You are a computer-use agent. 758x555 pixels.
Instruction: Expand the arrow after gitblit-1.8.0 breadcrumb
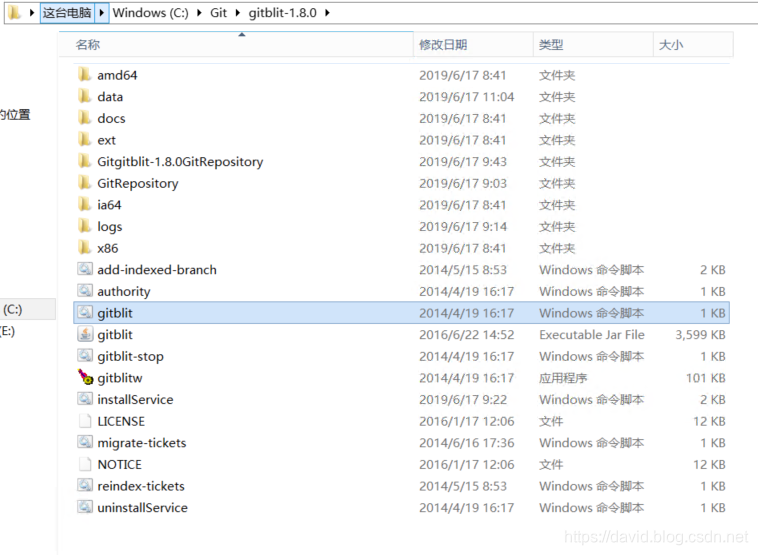327,13
